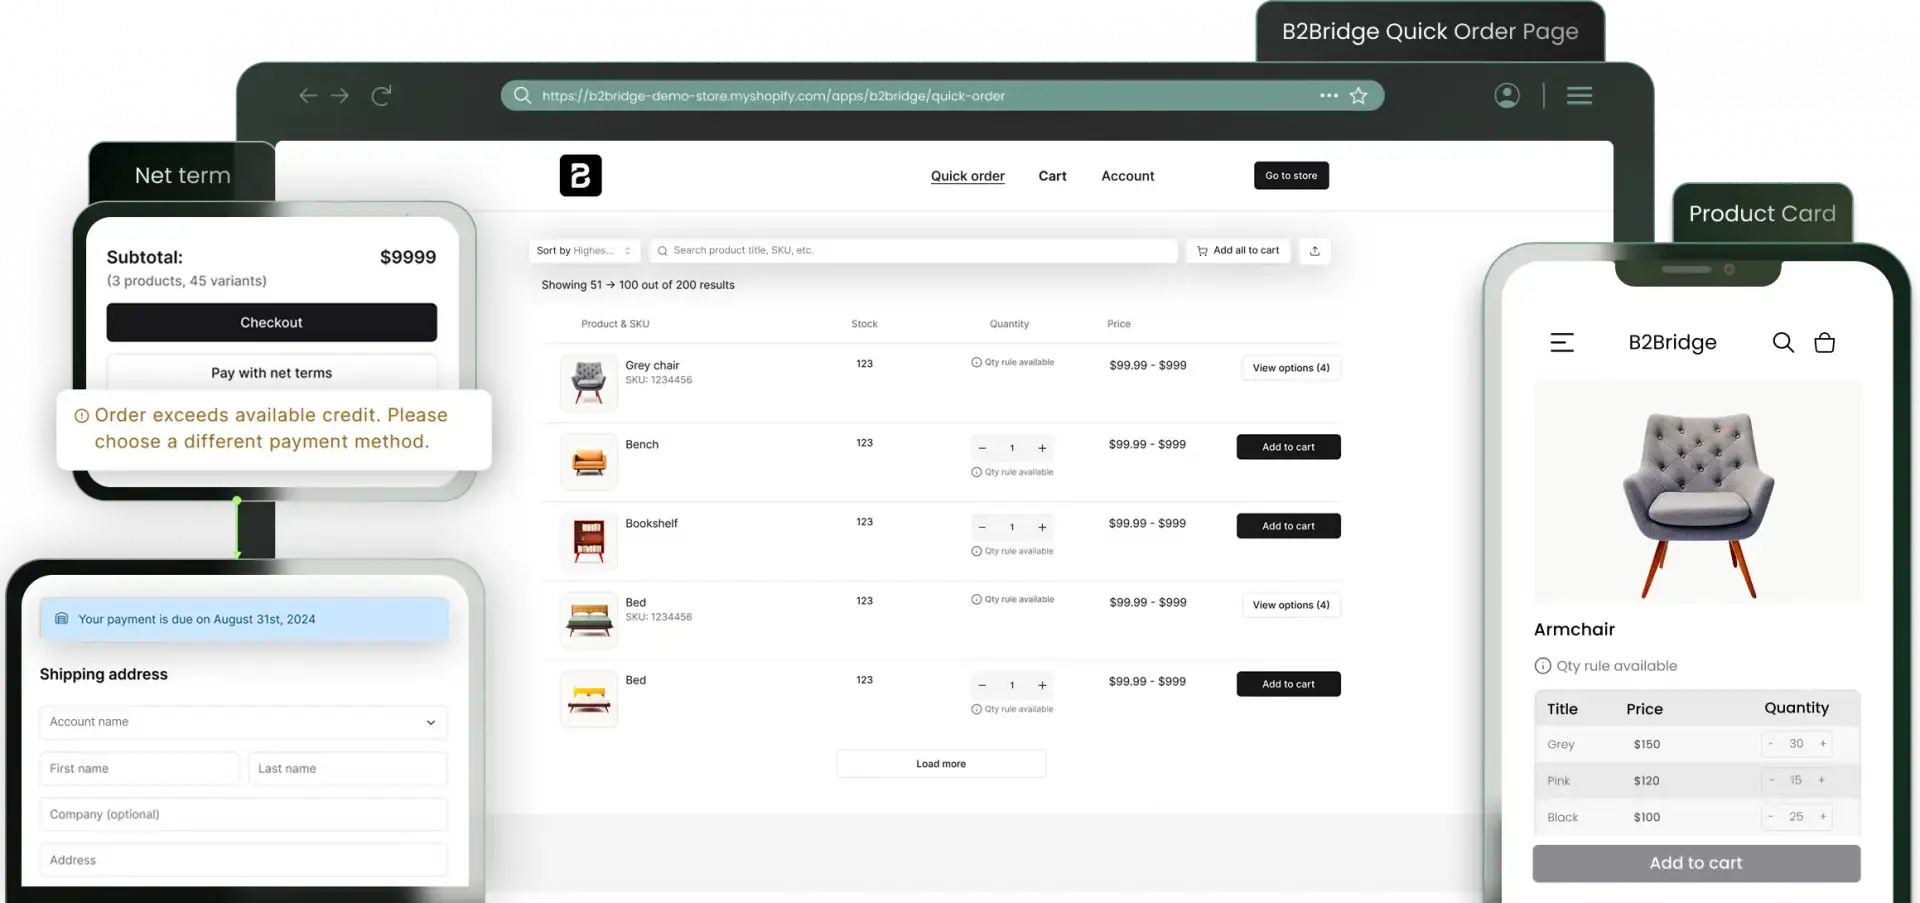Open mobile hamburger menu in Product Card
The image size is (1920, 903).
(x=1562, y=342)
